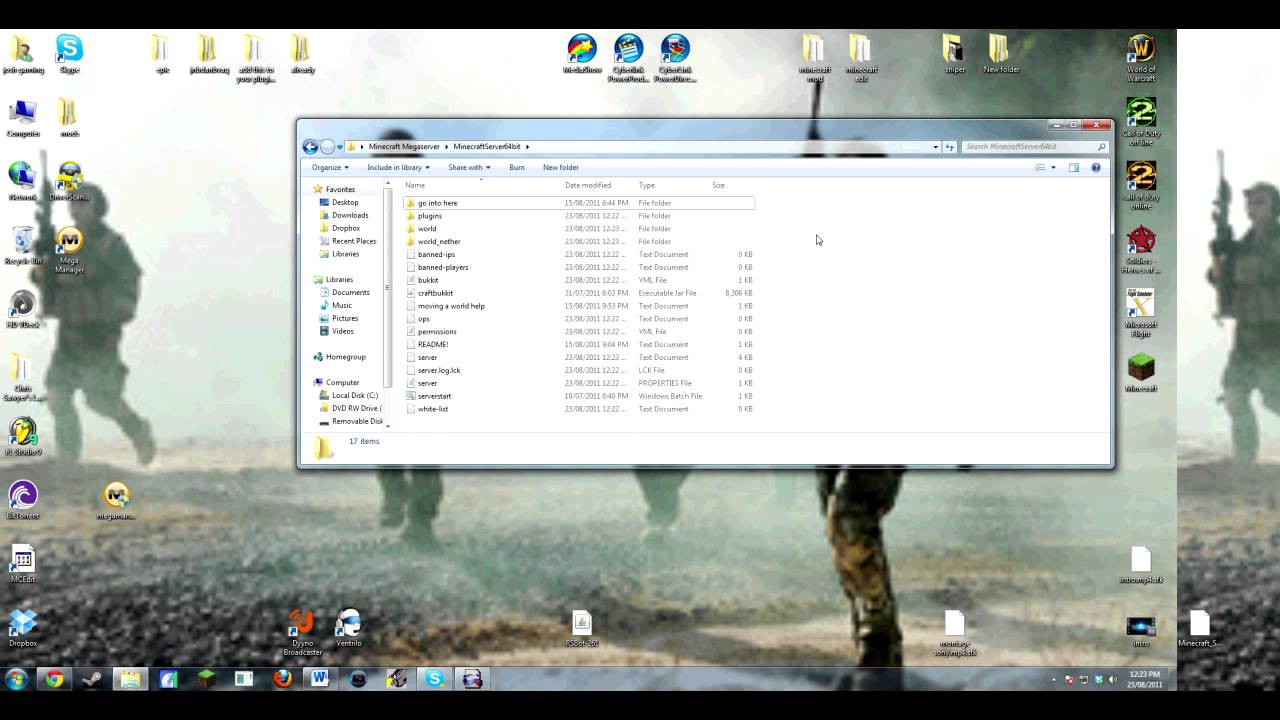The height and width of the screenshot is (720, 1280).
Task: Click the Burn toolbar button
Action: tap(516, 167)
